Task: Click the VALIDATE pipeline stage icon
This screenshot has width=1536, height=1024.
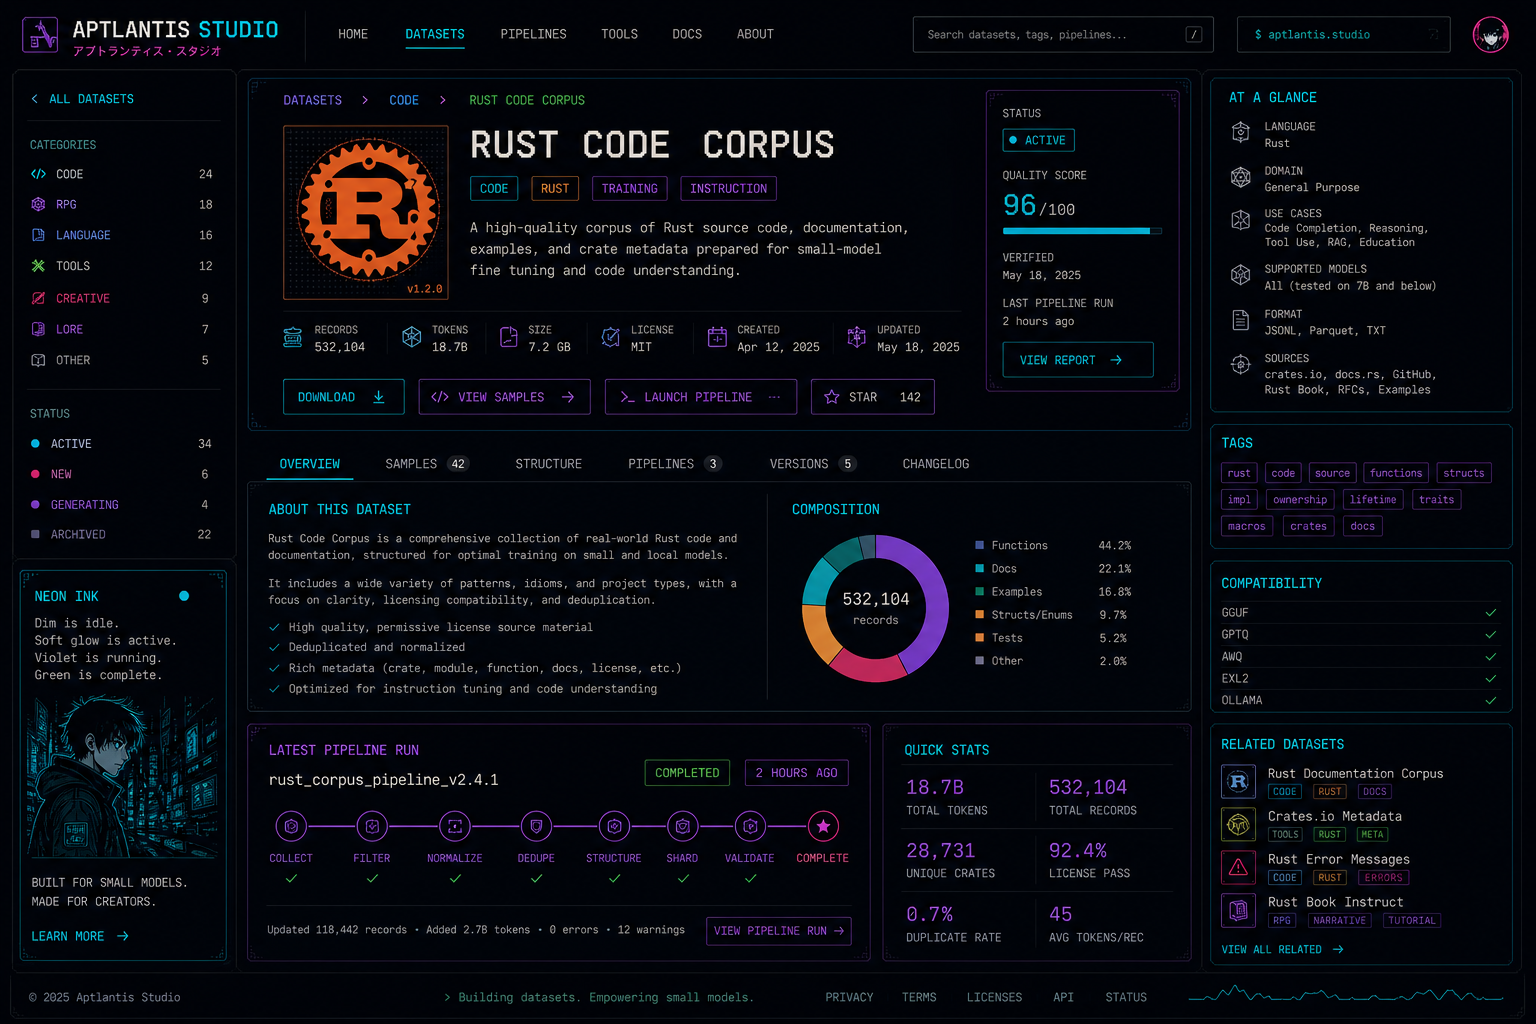Action: point(750,826)
